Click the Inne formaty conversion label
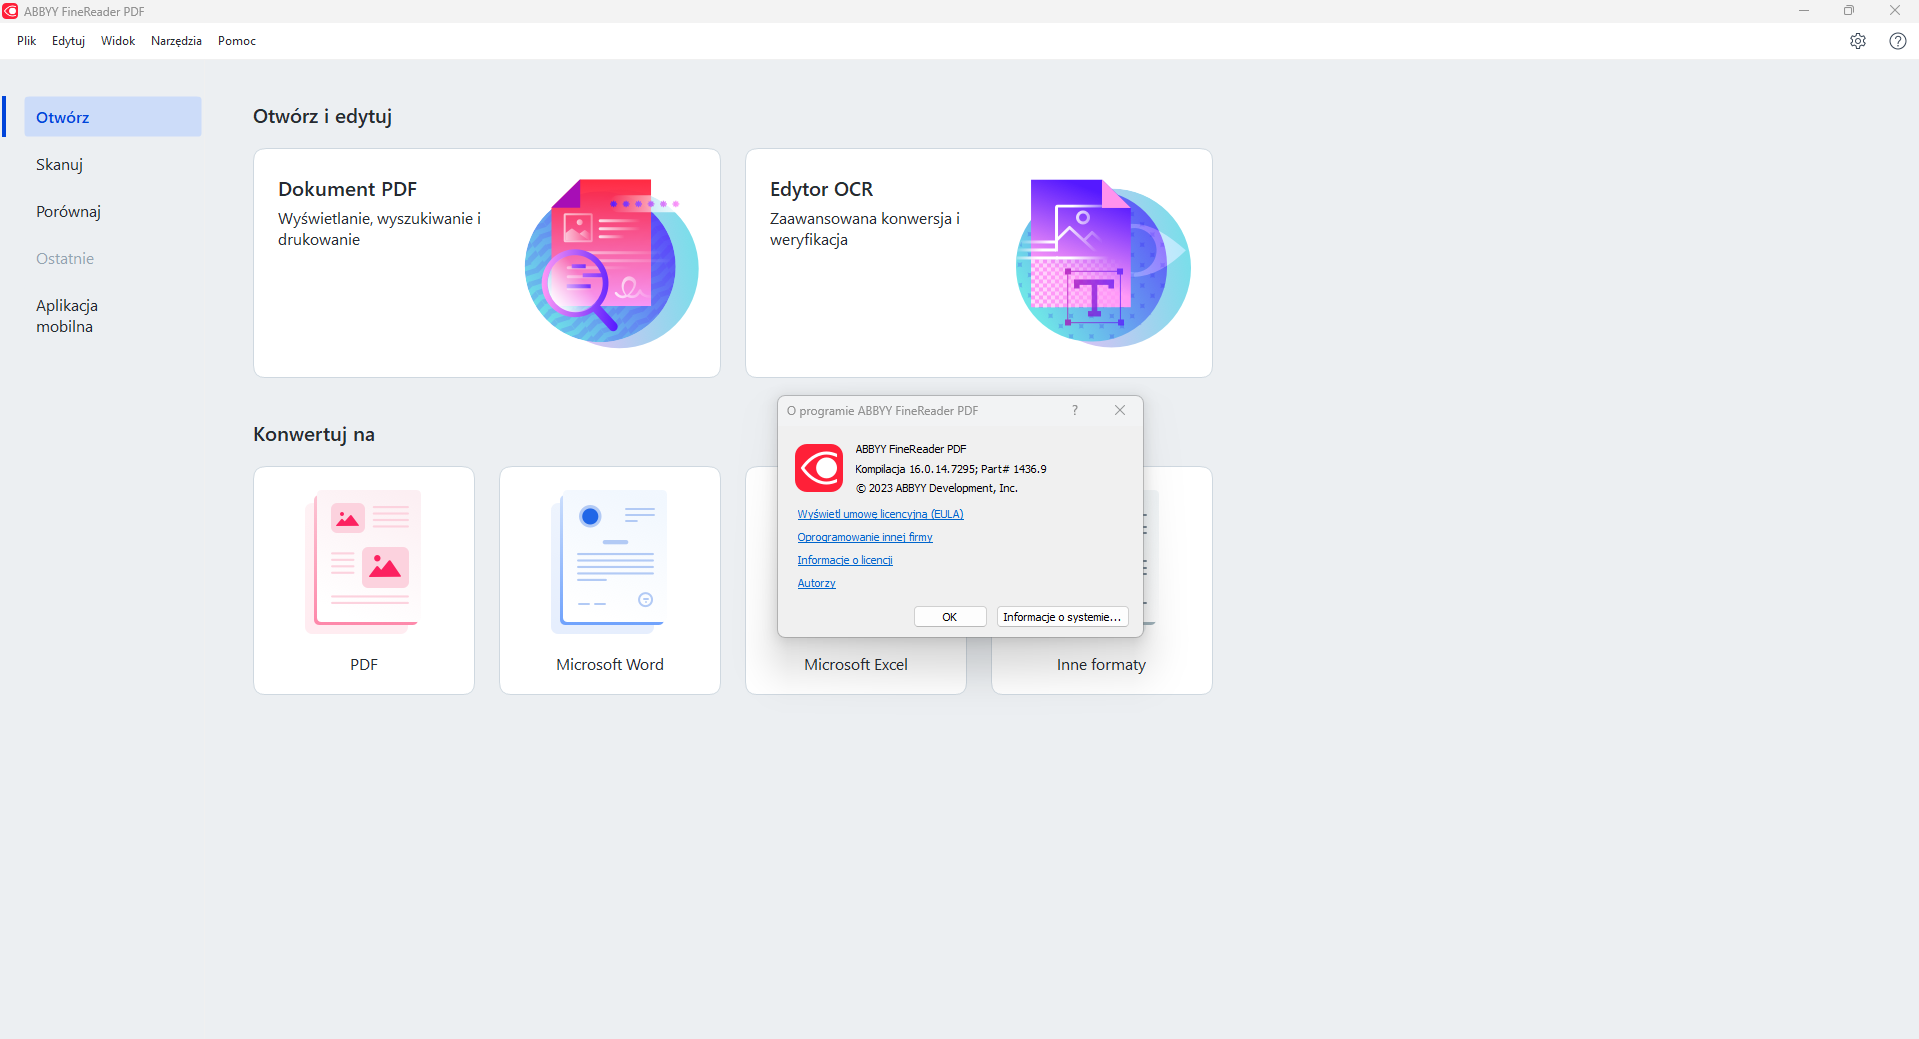Viewport: 1919px width, 1039px height. pos(1101,665)
